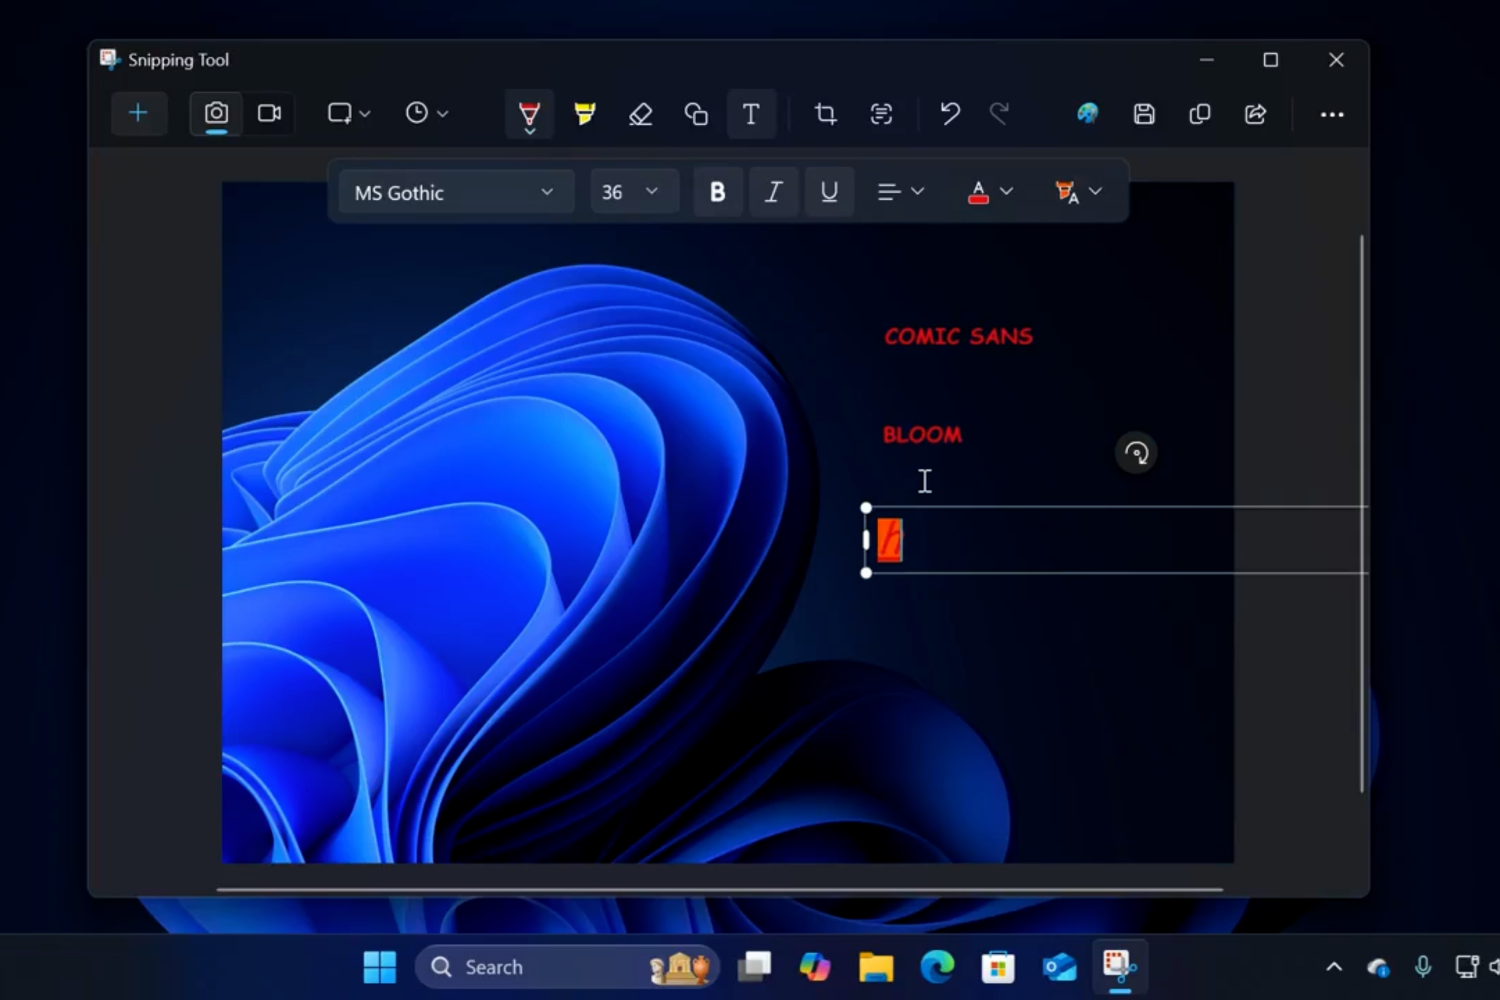Switch to video recording mode
Viewport: 1500px width, 1000px height.
point(269,113)
